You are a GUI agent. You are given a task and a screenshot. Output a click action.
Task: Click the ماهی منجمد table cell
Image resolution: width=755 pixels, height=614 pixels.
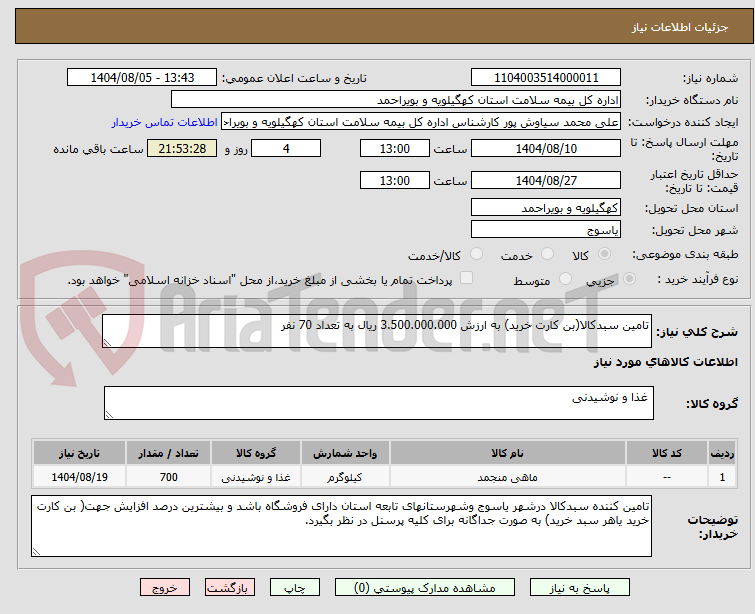pyautogui.click(x=508, y=477)
